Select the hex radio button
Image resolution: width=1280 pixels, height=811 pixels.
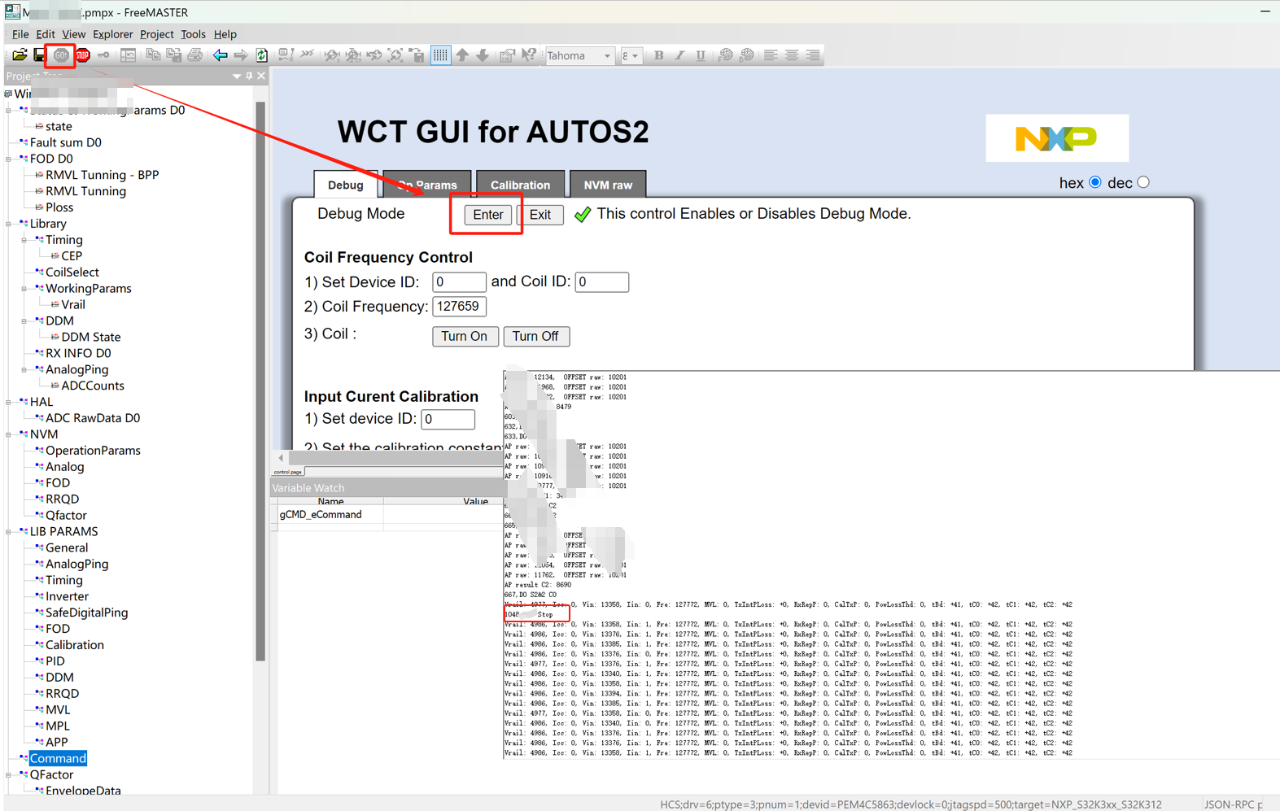tap(1094, 182)
